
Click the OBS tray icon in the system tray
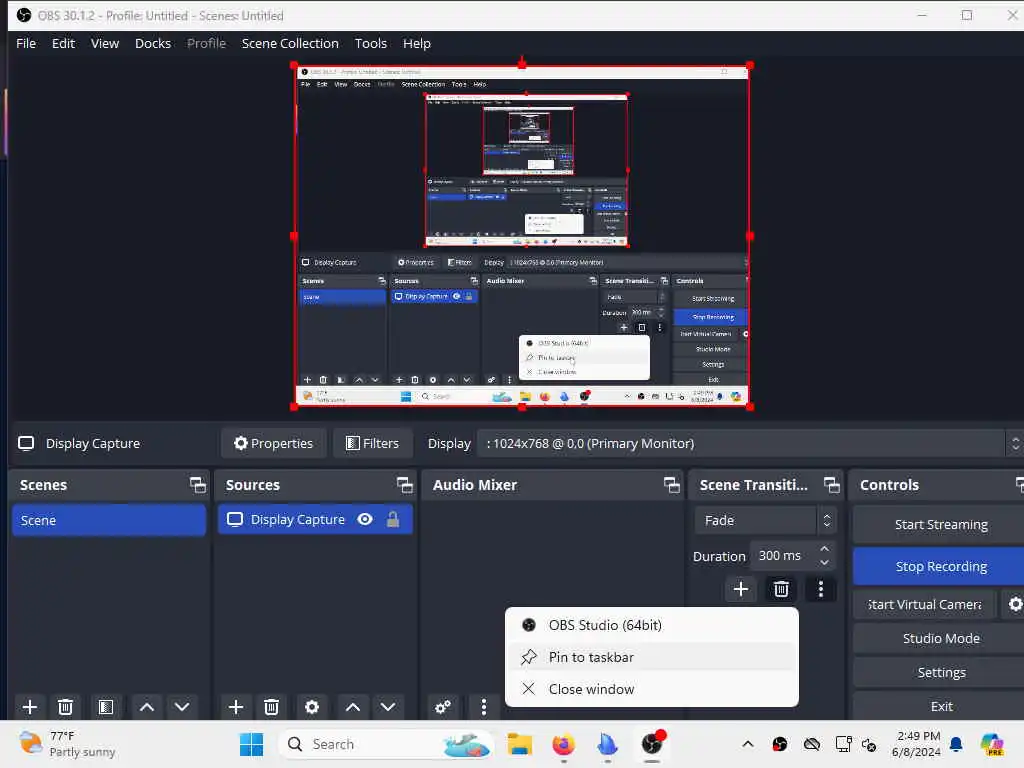click(780, 744)
